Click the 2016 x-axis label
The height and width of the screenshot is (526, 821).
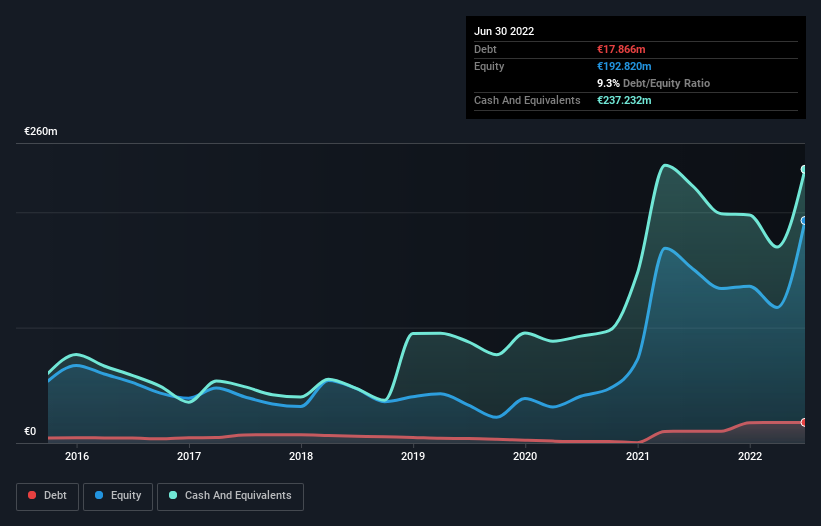[77, 456]
